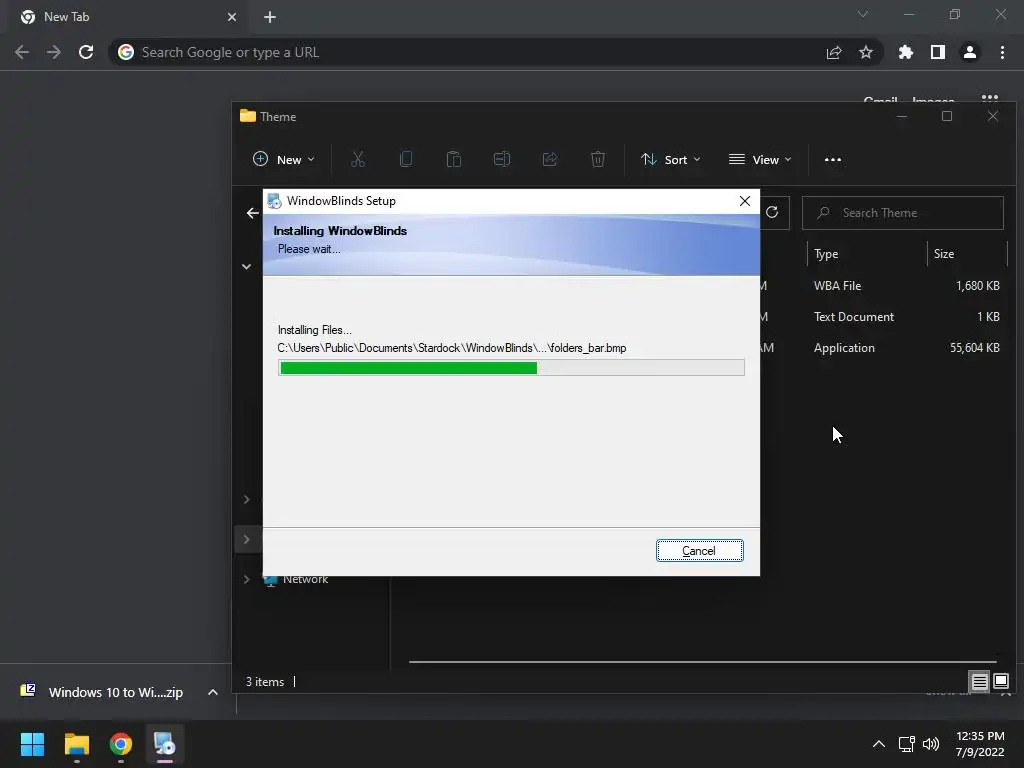The width and height of the screenshot is (1024, 768).
Task: Open Chrome from the taskbar
Action: pyautogui.click(x=121, y=744)
